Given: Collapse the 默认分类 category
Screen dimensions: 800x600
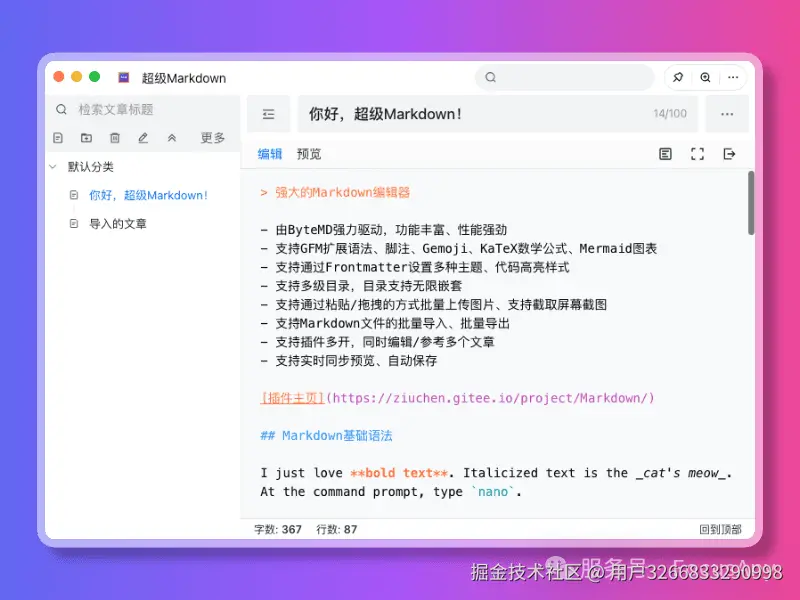Looking at the screenshot, I should (53, 166).
